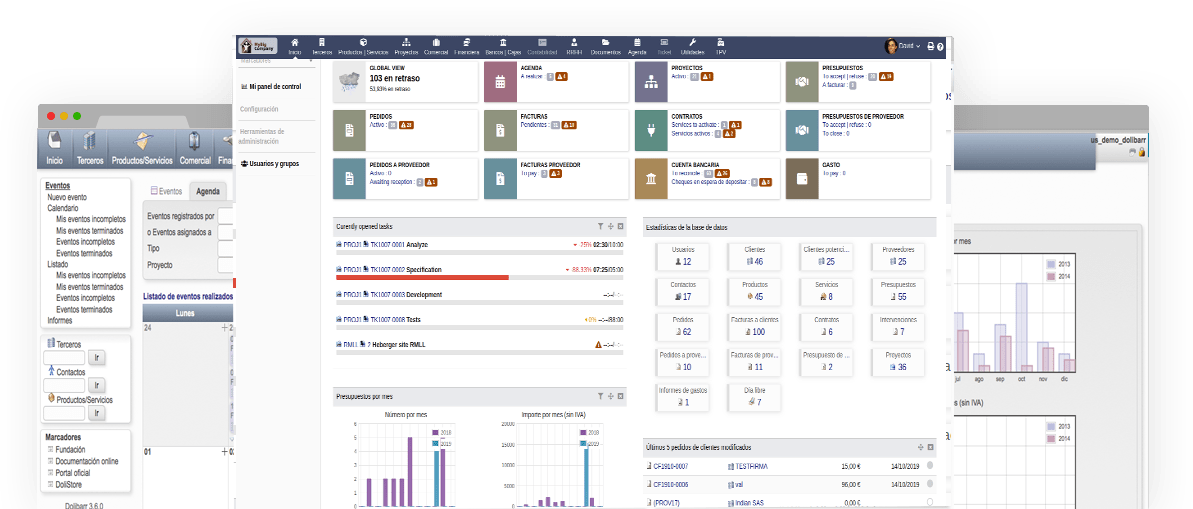This screenshot has width=1193, height=509.
Task: Open Financiera module in top navbar
Action: (x=466, y=46)
